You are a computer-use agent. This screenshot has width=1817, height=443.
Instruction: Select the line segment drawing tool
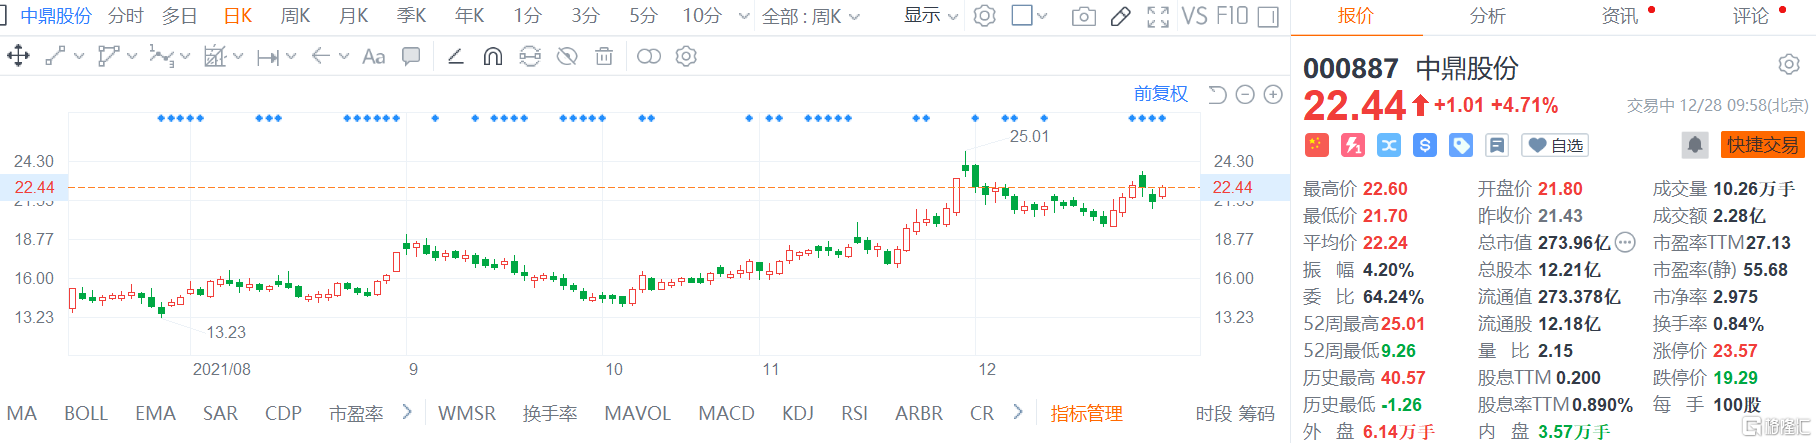click(55, 56)
